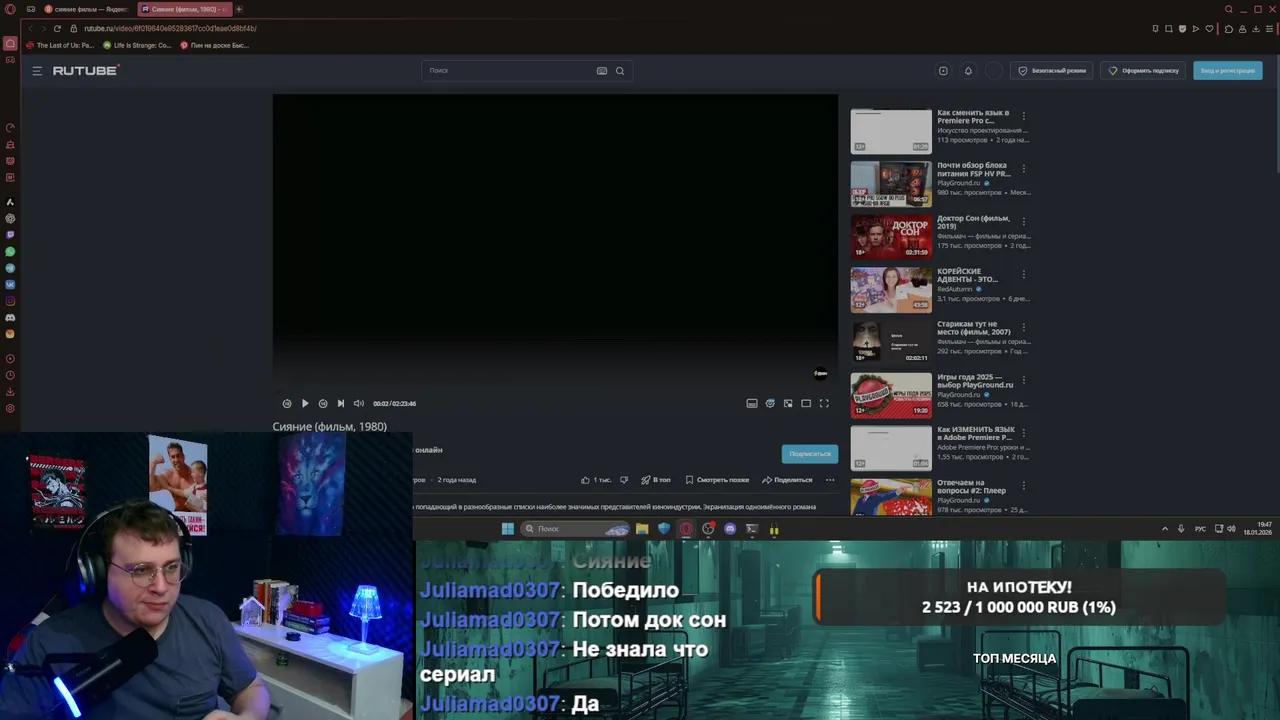Image resolution: width=1280 pixels, height=720 pixels.
Task: Reload the Rutube page
Action: click(57, 28)
